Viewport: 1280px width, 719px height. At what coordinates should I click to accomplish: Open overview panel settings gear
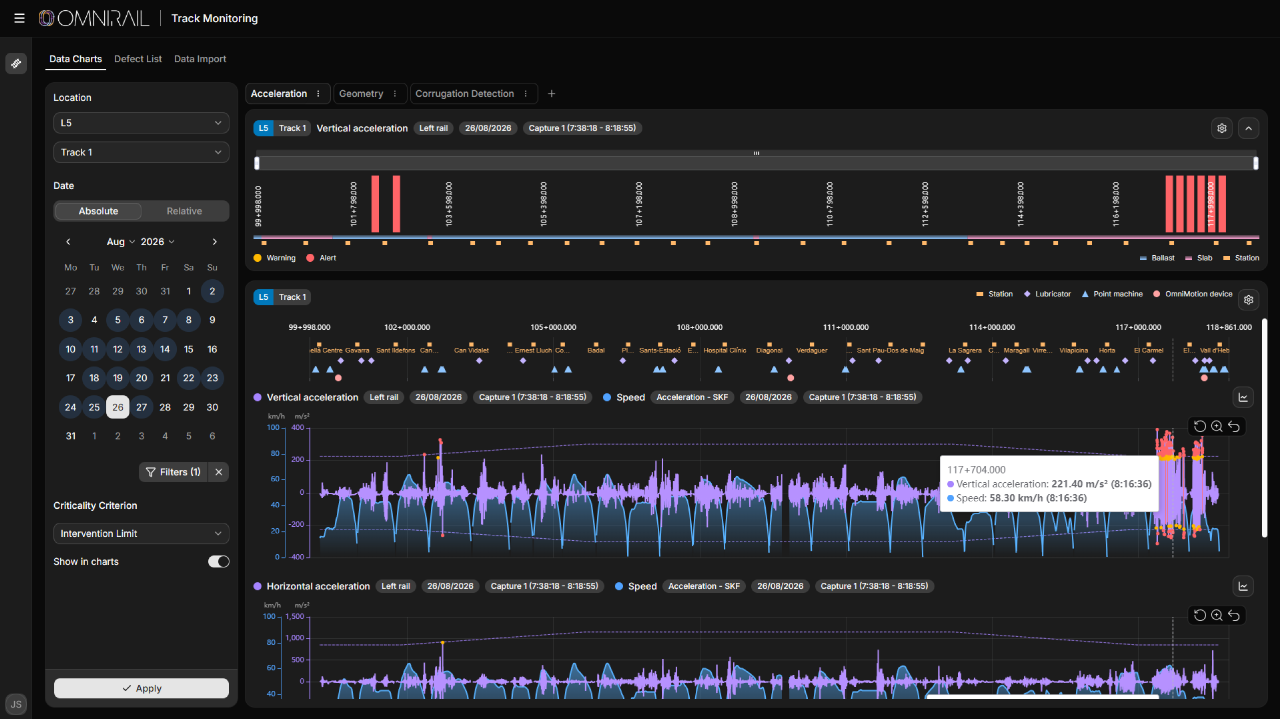[x=1221, y=128]
